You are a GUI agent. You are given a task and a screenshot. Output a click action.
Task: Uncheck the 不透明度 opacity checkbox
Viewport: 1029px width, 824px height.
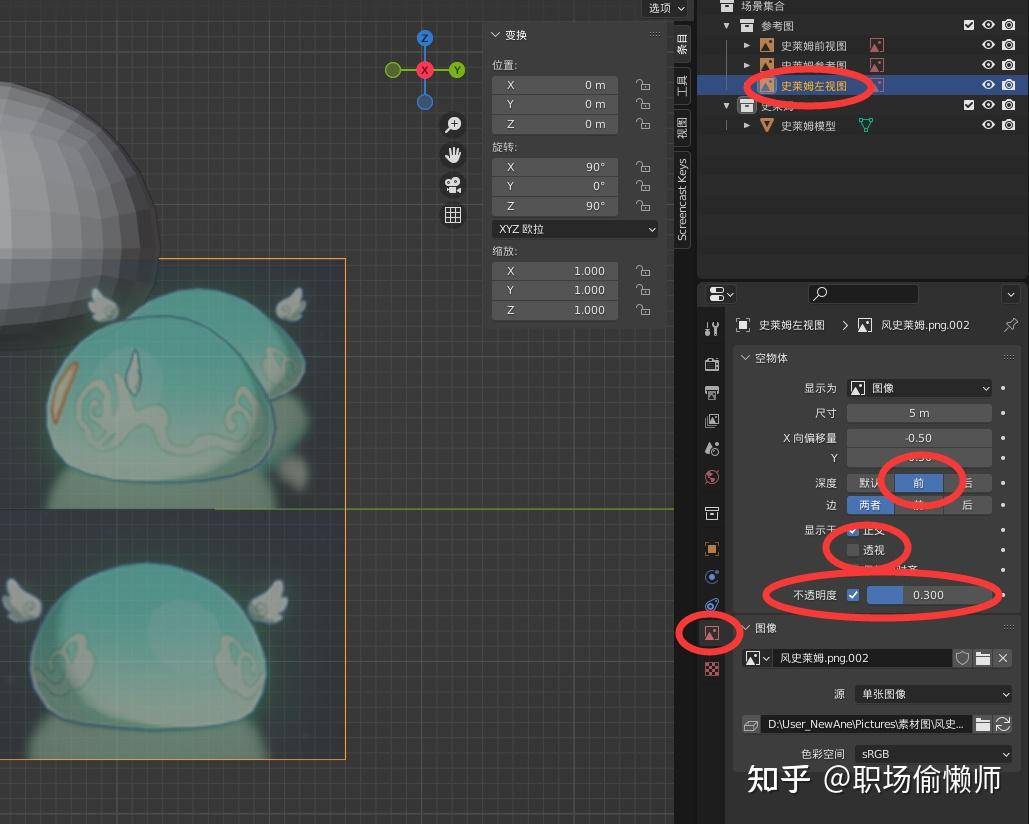pos(853,595)
